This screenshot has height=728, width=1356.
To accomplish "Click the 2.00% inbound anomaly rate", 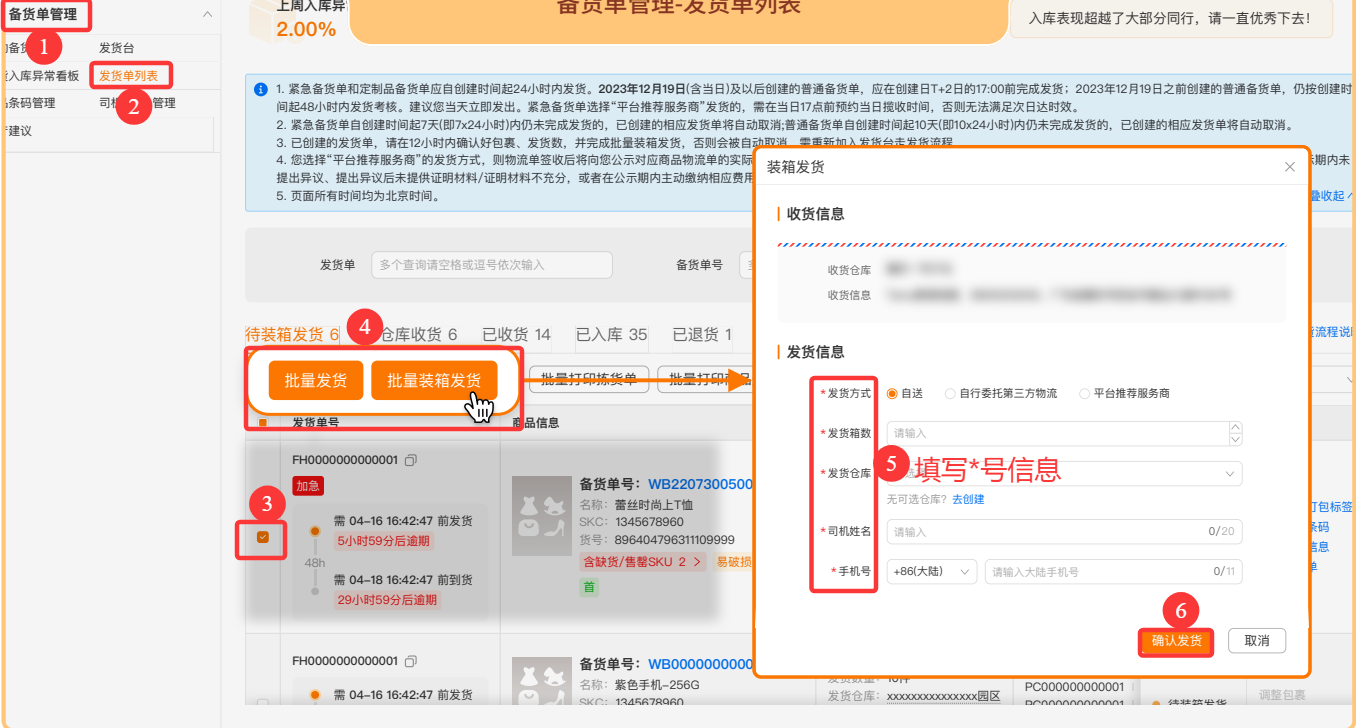I will (x=306, y=29).
